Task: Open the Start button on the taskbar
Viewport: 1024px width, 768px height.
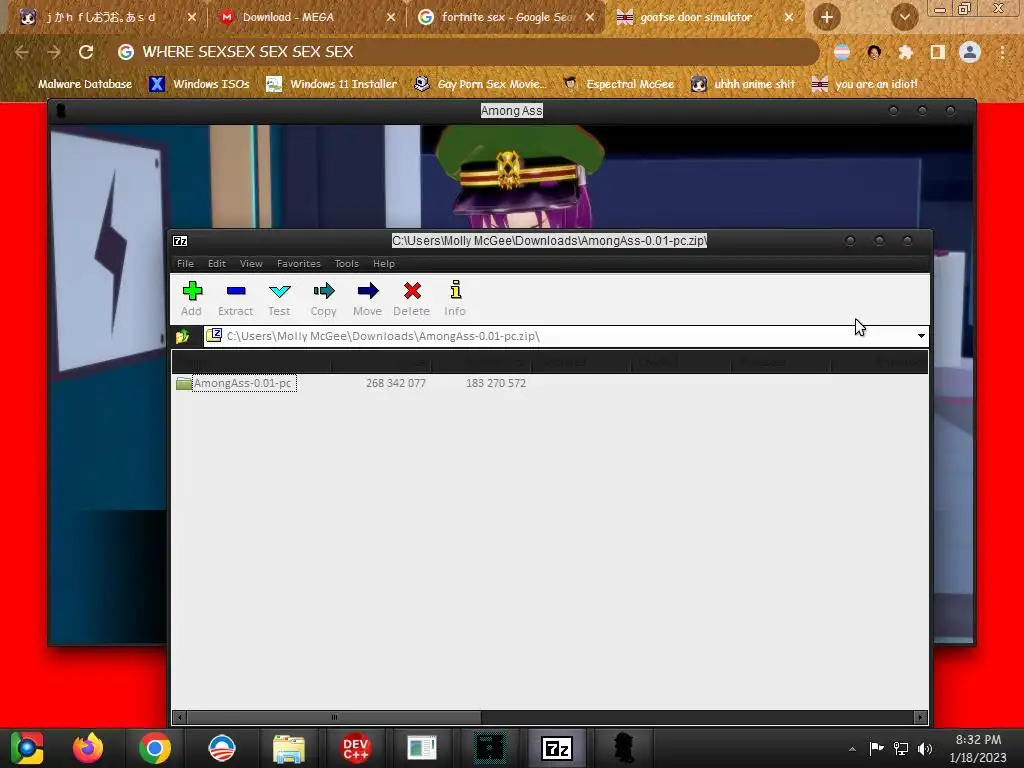Action: click(27, 748)
